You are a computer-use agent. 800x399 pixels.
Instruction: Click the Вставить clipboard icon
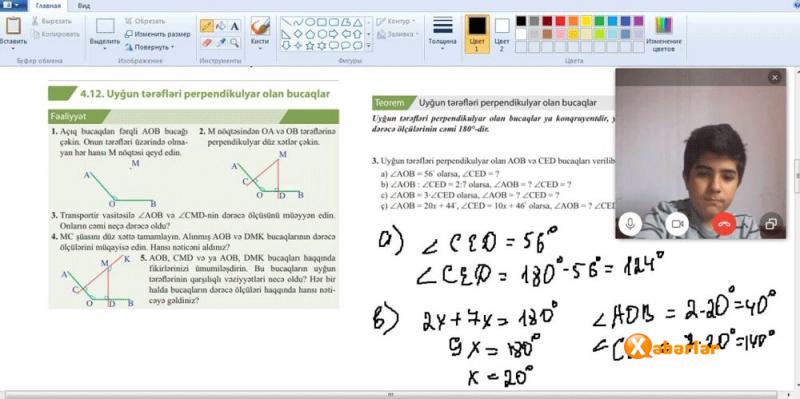[x=13, y=26]
